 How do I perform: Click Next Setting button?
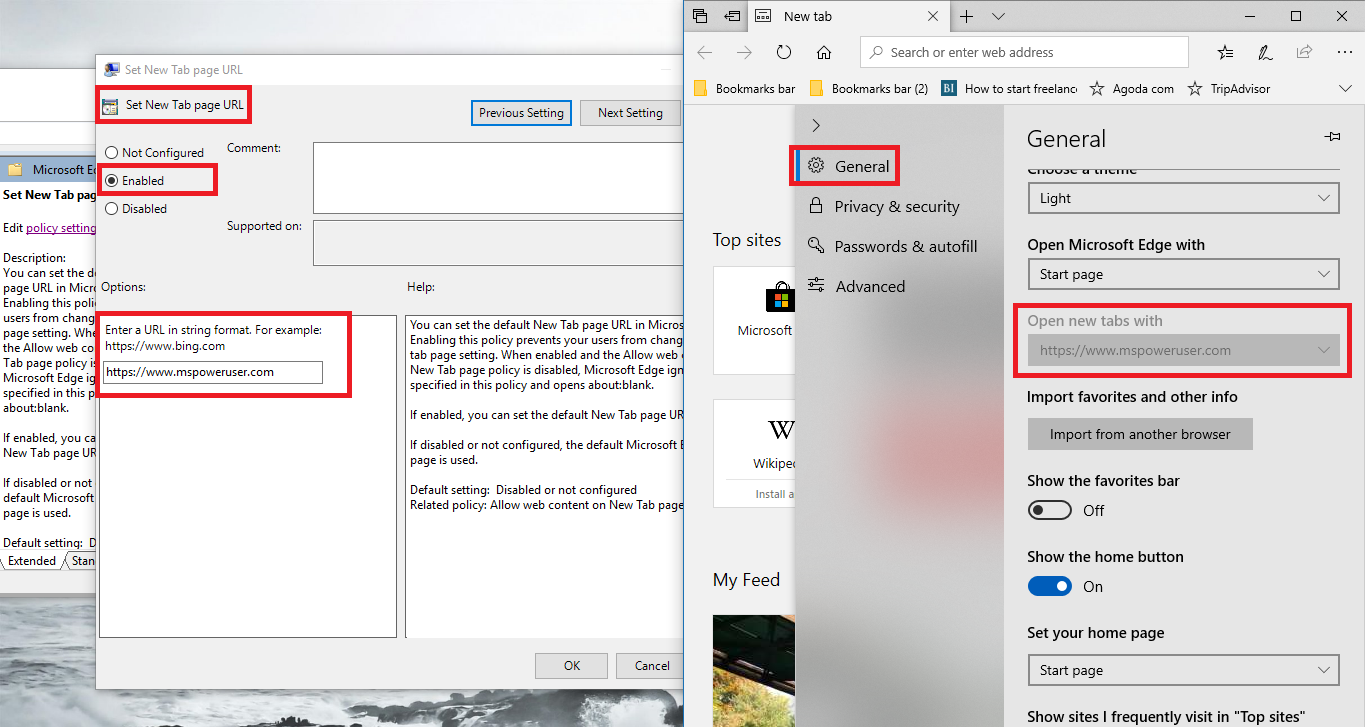[x=630, y=113]
